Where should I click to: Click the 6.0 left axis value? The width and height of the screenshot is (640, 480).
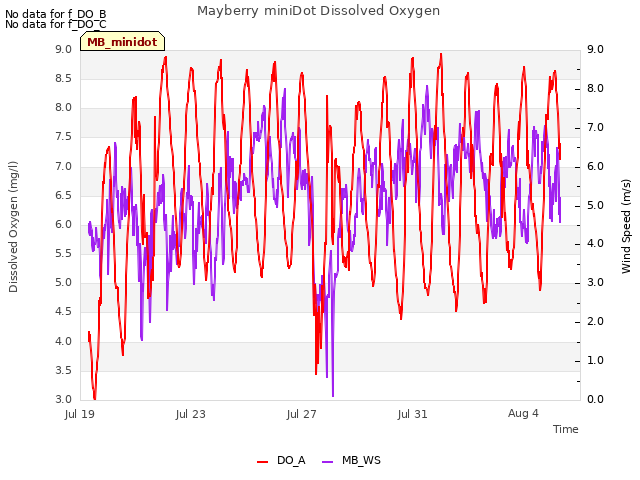tap(64, 224)
